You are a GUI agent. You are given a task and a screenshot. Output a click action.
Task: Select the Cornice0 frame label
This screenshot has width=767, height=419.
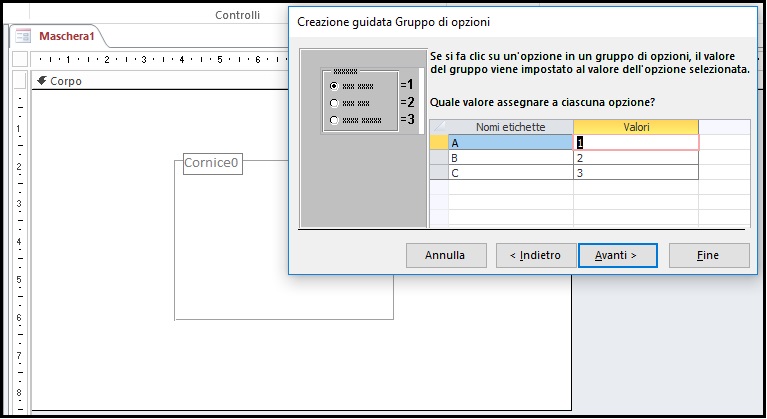pyautogui.click(x=212, y=163)
